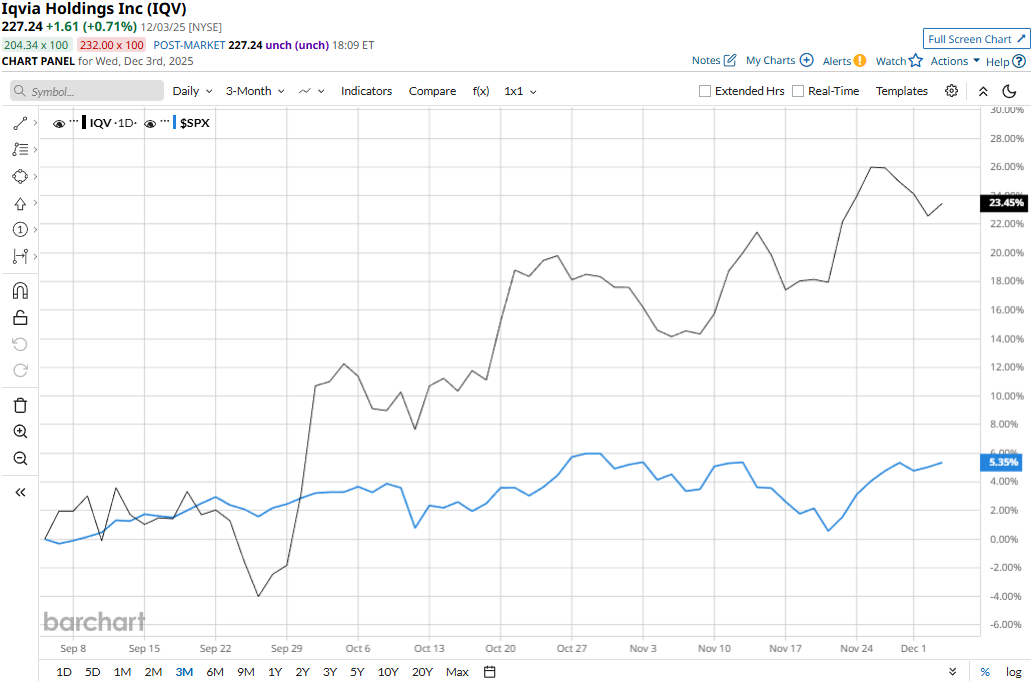The height and width of the screenshot is (681, 1031).
Task: Click the lock drawings icon
Action: pos(20,317)
